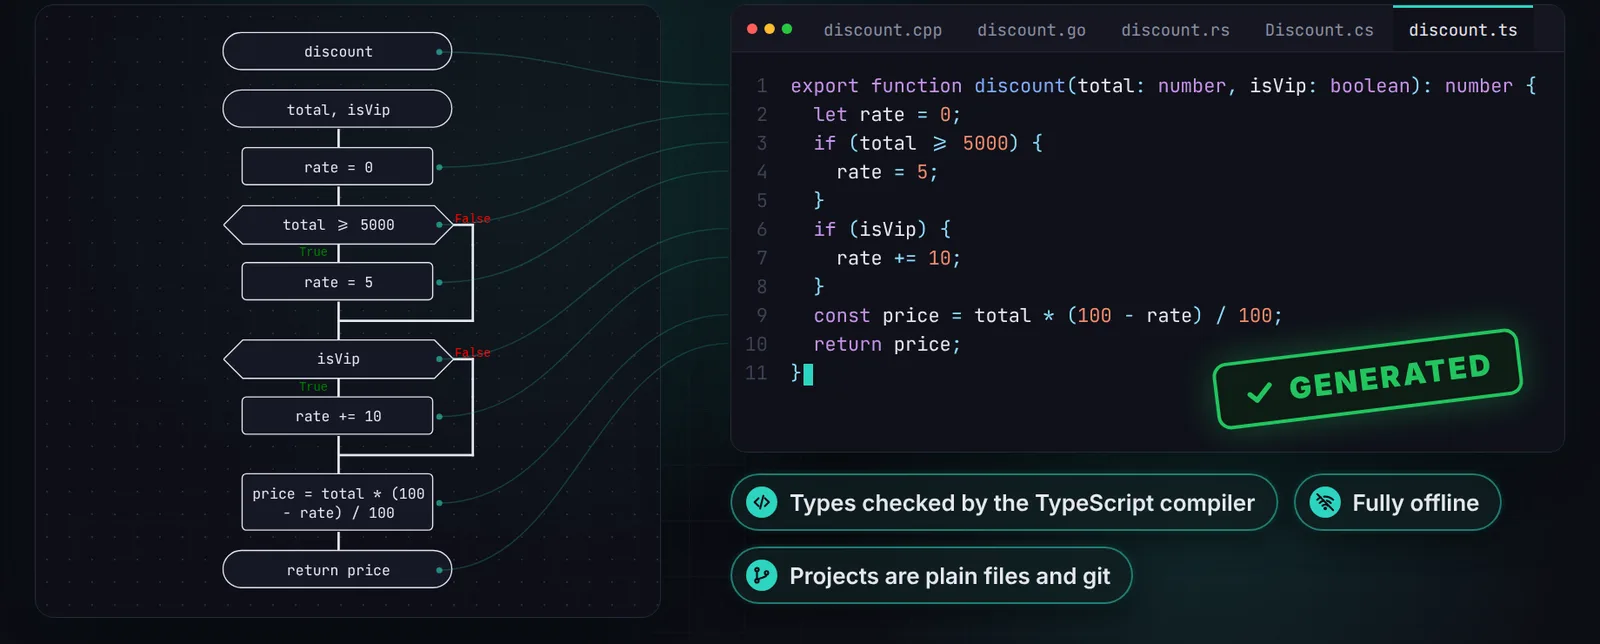Select the Discount.cs tab

click(x=1319, y=30)
